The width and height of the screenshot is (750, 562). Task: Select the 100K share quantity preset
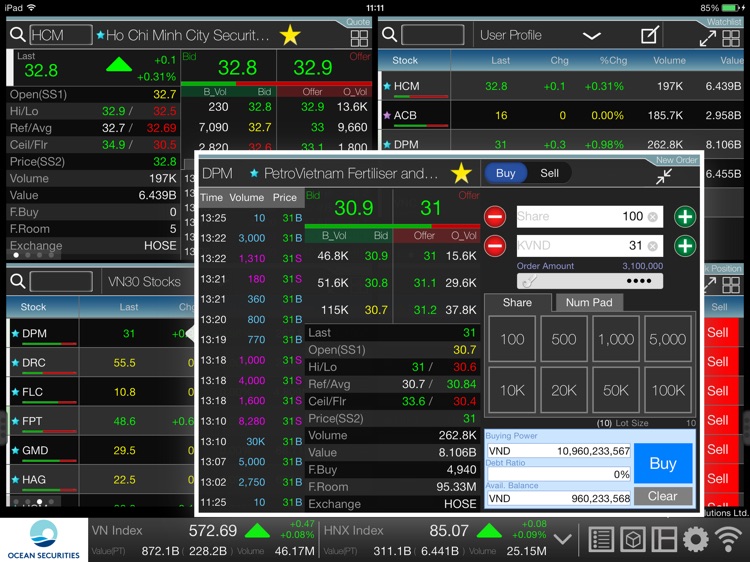coord(668,390)
